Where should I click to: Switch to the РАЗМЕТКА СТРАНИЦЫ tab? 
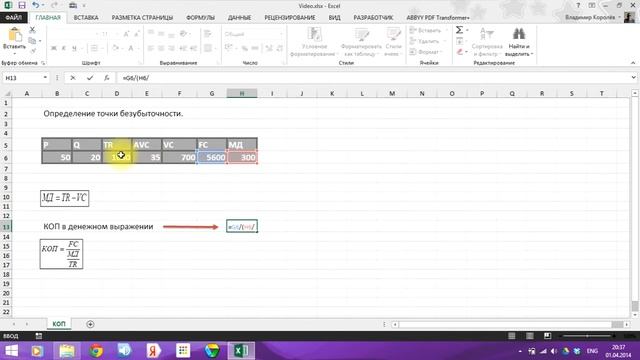click(x=142, y=18)
